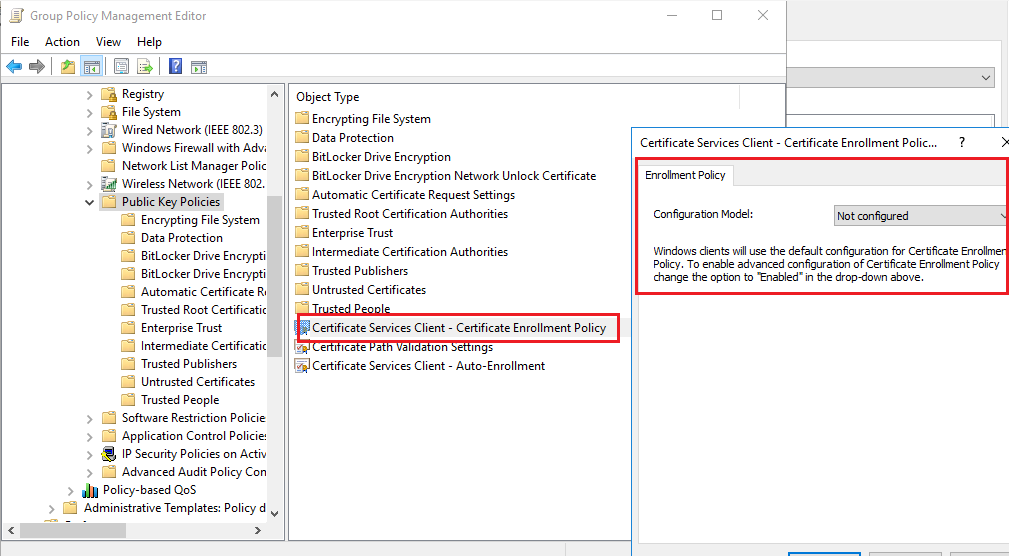
Task: Click Encrypting File System folder icon in list
Action: [302, 118]
